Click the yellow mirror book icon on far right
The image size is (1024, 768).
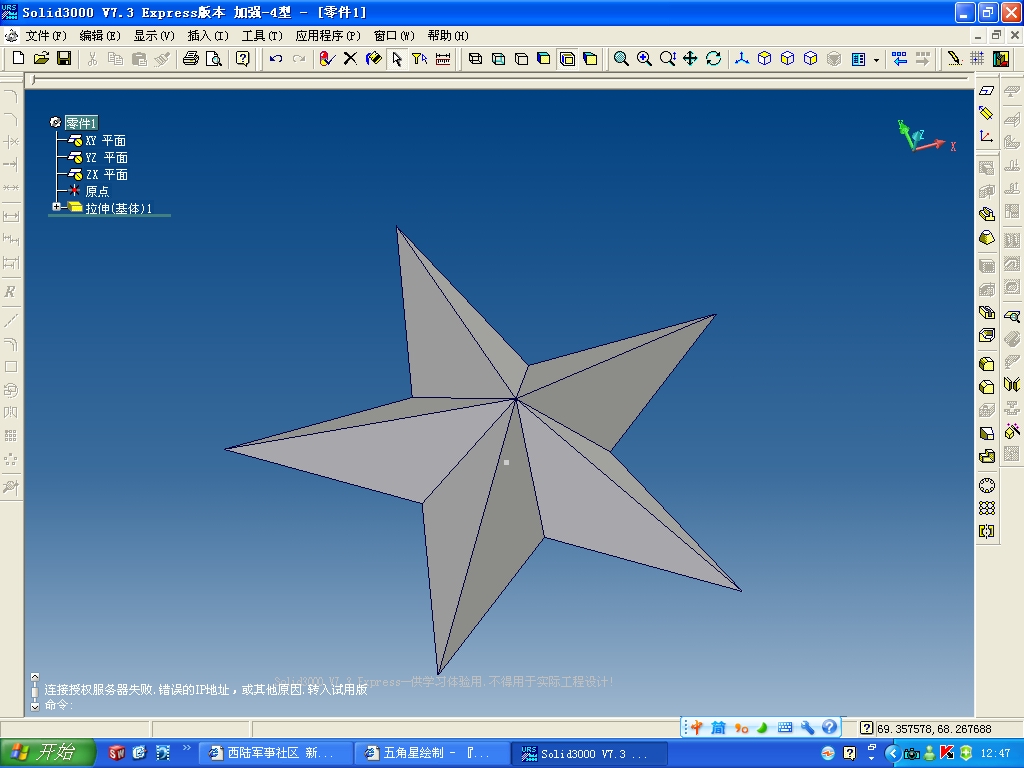[1012, 384]
